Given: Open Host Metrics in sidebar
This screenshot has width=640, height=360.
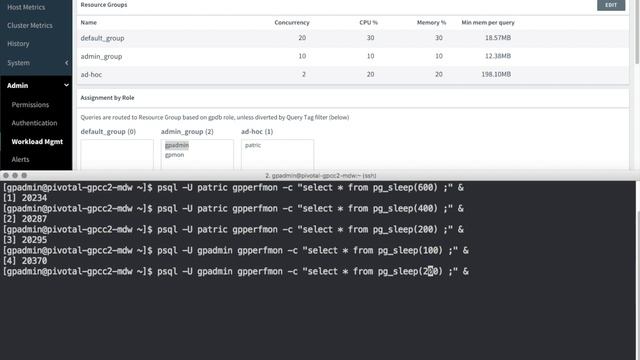Looking at the screenshot, I should (x=26, y=7).
